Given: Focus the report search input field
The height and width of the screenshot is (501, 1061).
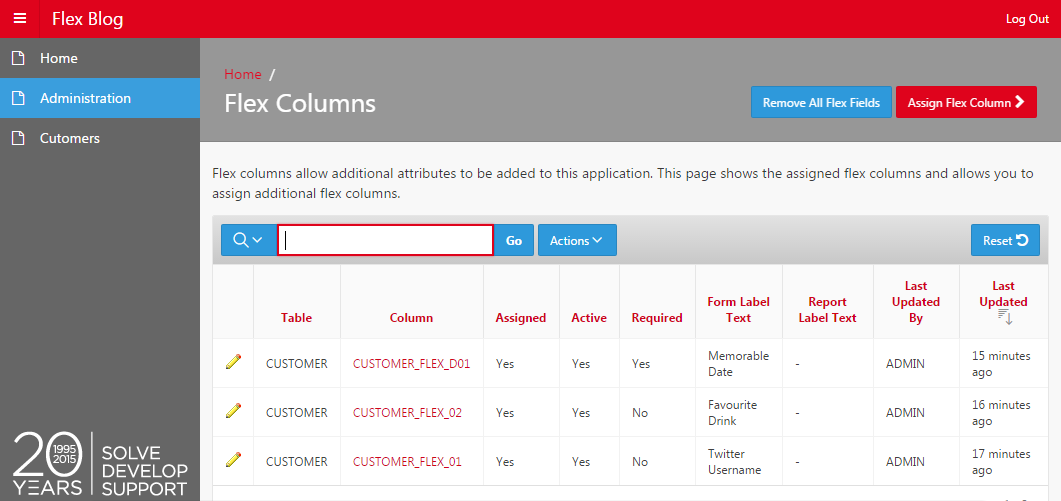Looking at the screenshot, I should tap(385, 240).
